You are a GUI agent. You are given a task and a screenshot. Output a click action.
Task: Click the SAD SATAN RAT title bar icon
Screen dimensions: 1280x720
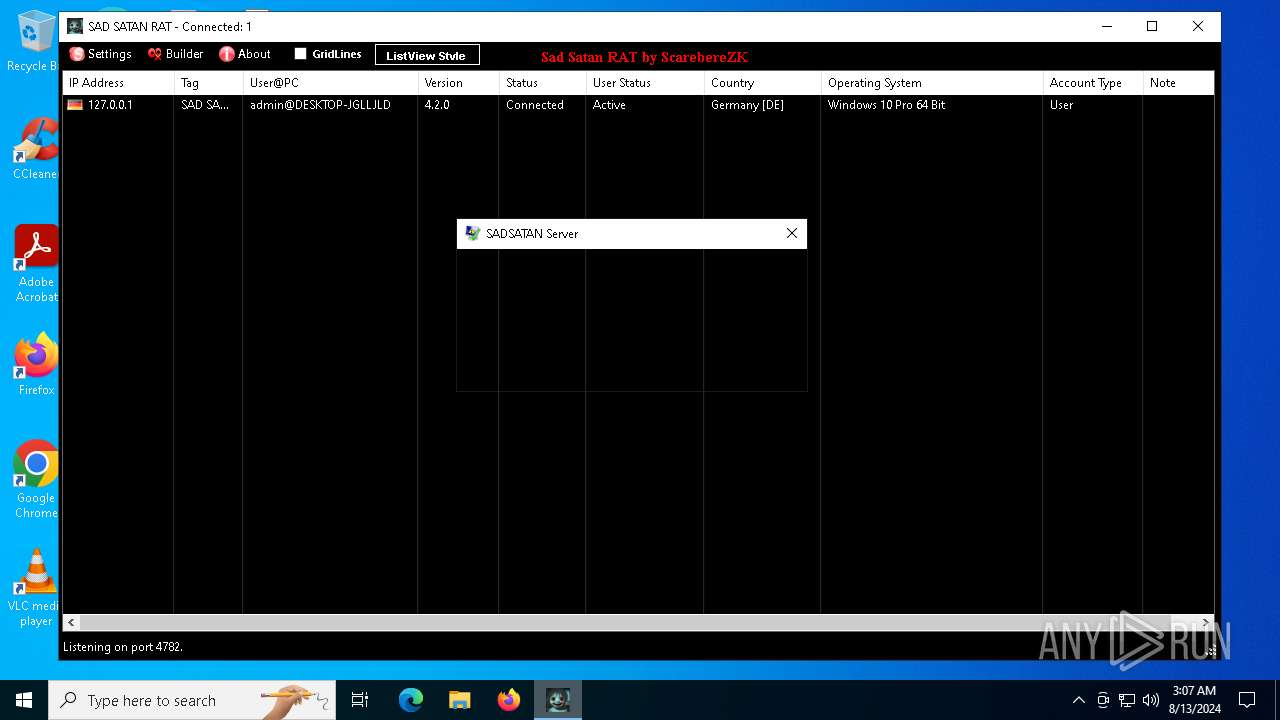click(x=75, y=26)
